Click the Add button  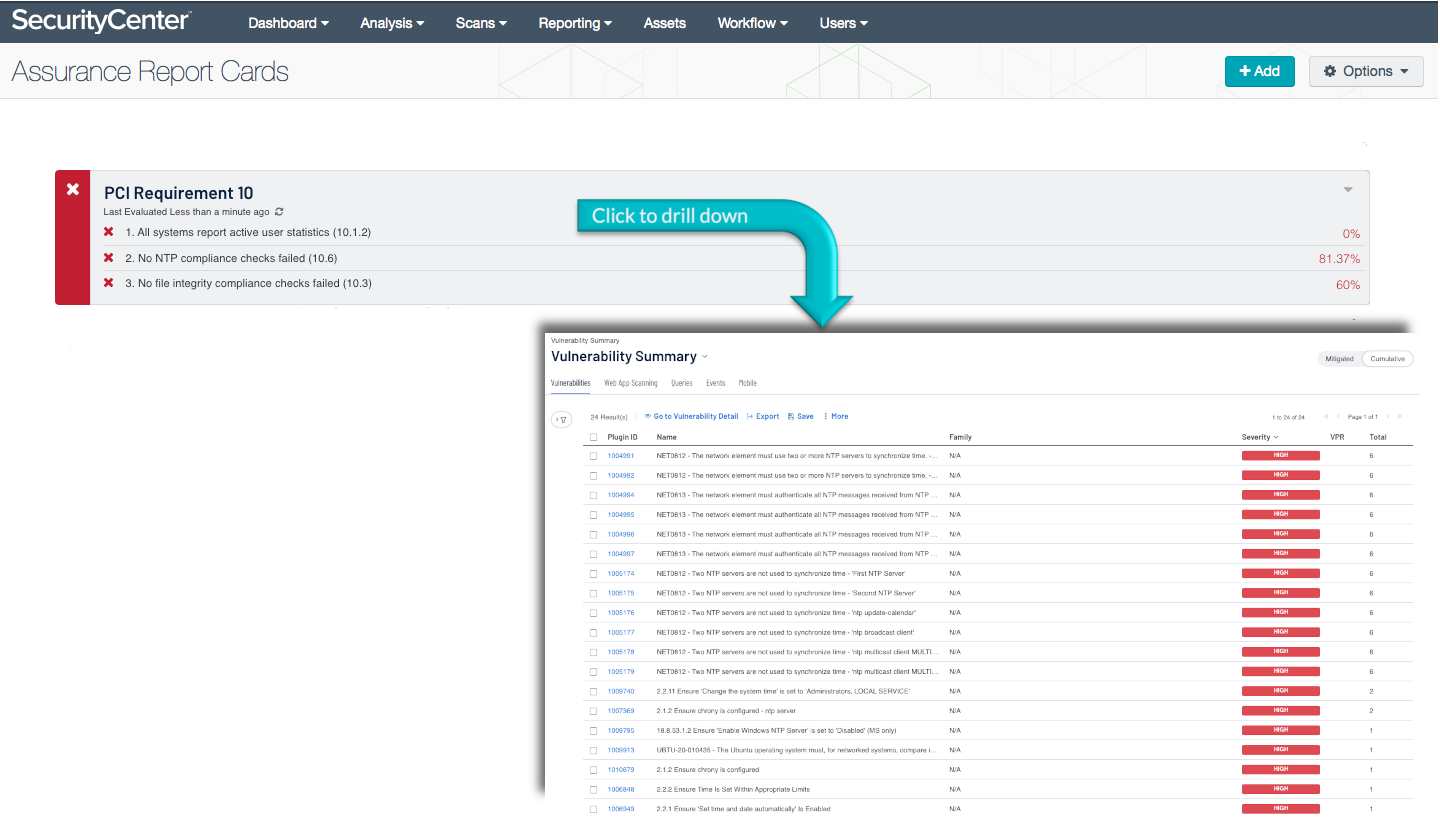coord(1259,71)
